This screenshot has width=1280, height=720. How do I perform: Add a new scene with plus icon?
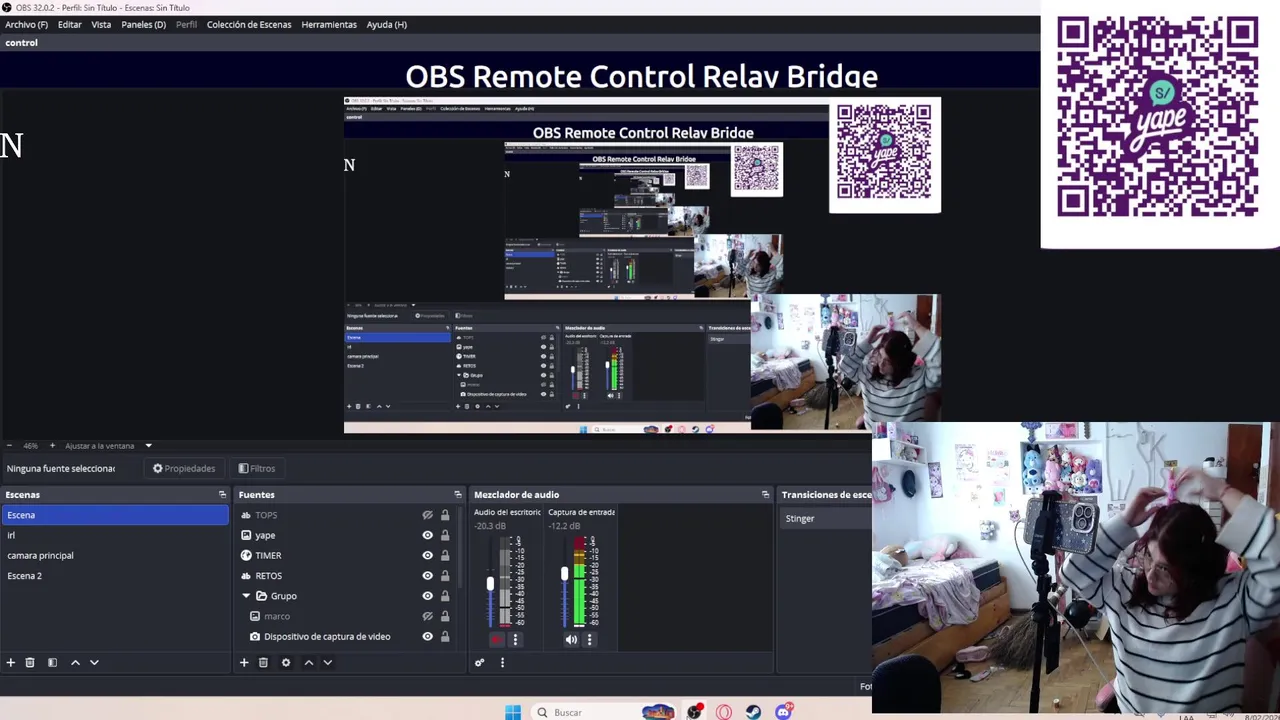11,662
